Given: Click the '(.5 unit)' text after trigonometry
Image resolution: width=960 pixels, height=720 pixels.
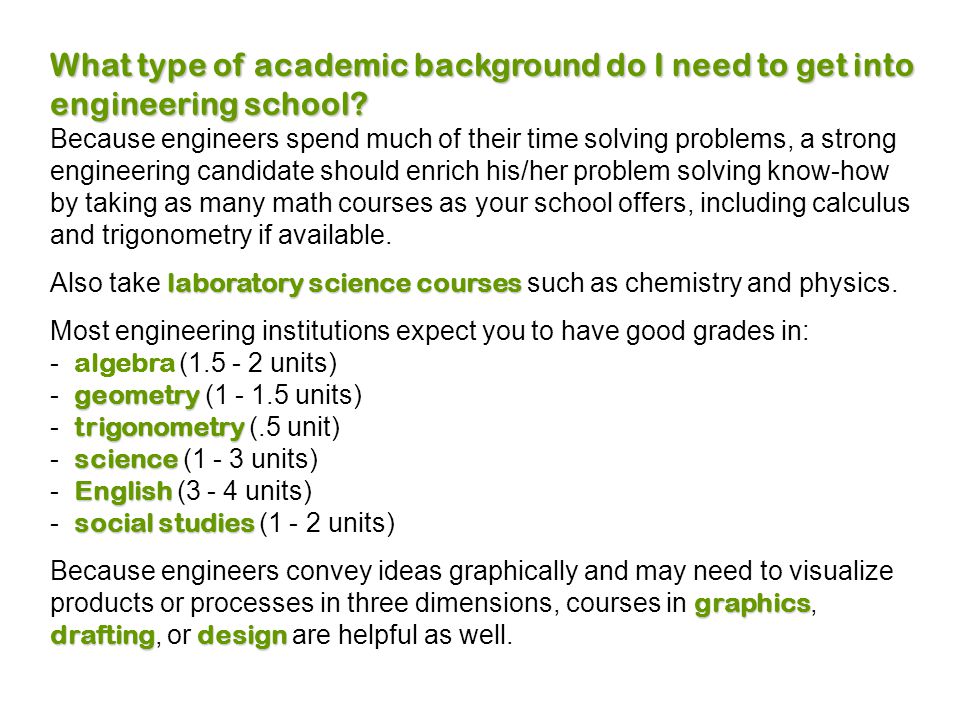Looking at the screenshot, I should [295, 427].
